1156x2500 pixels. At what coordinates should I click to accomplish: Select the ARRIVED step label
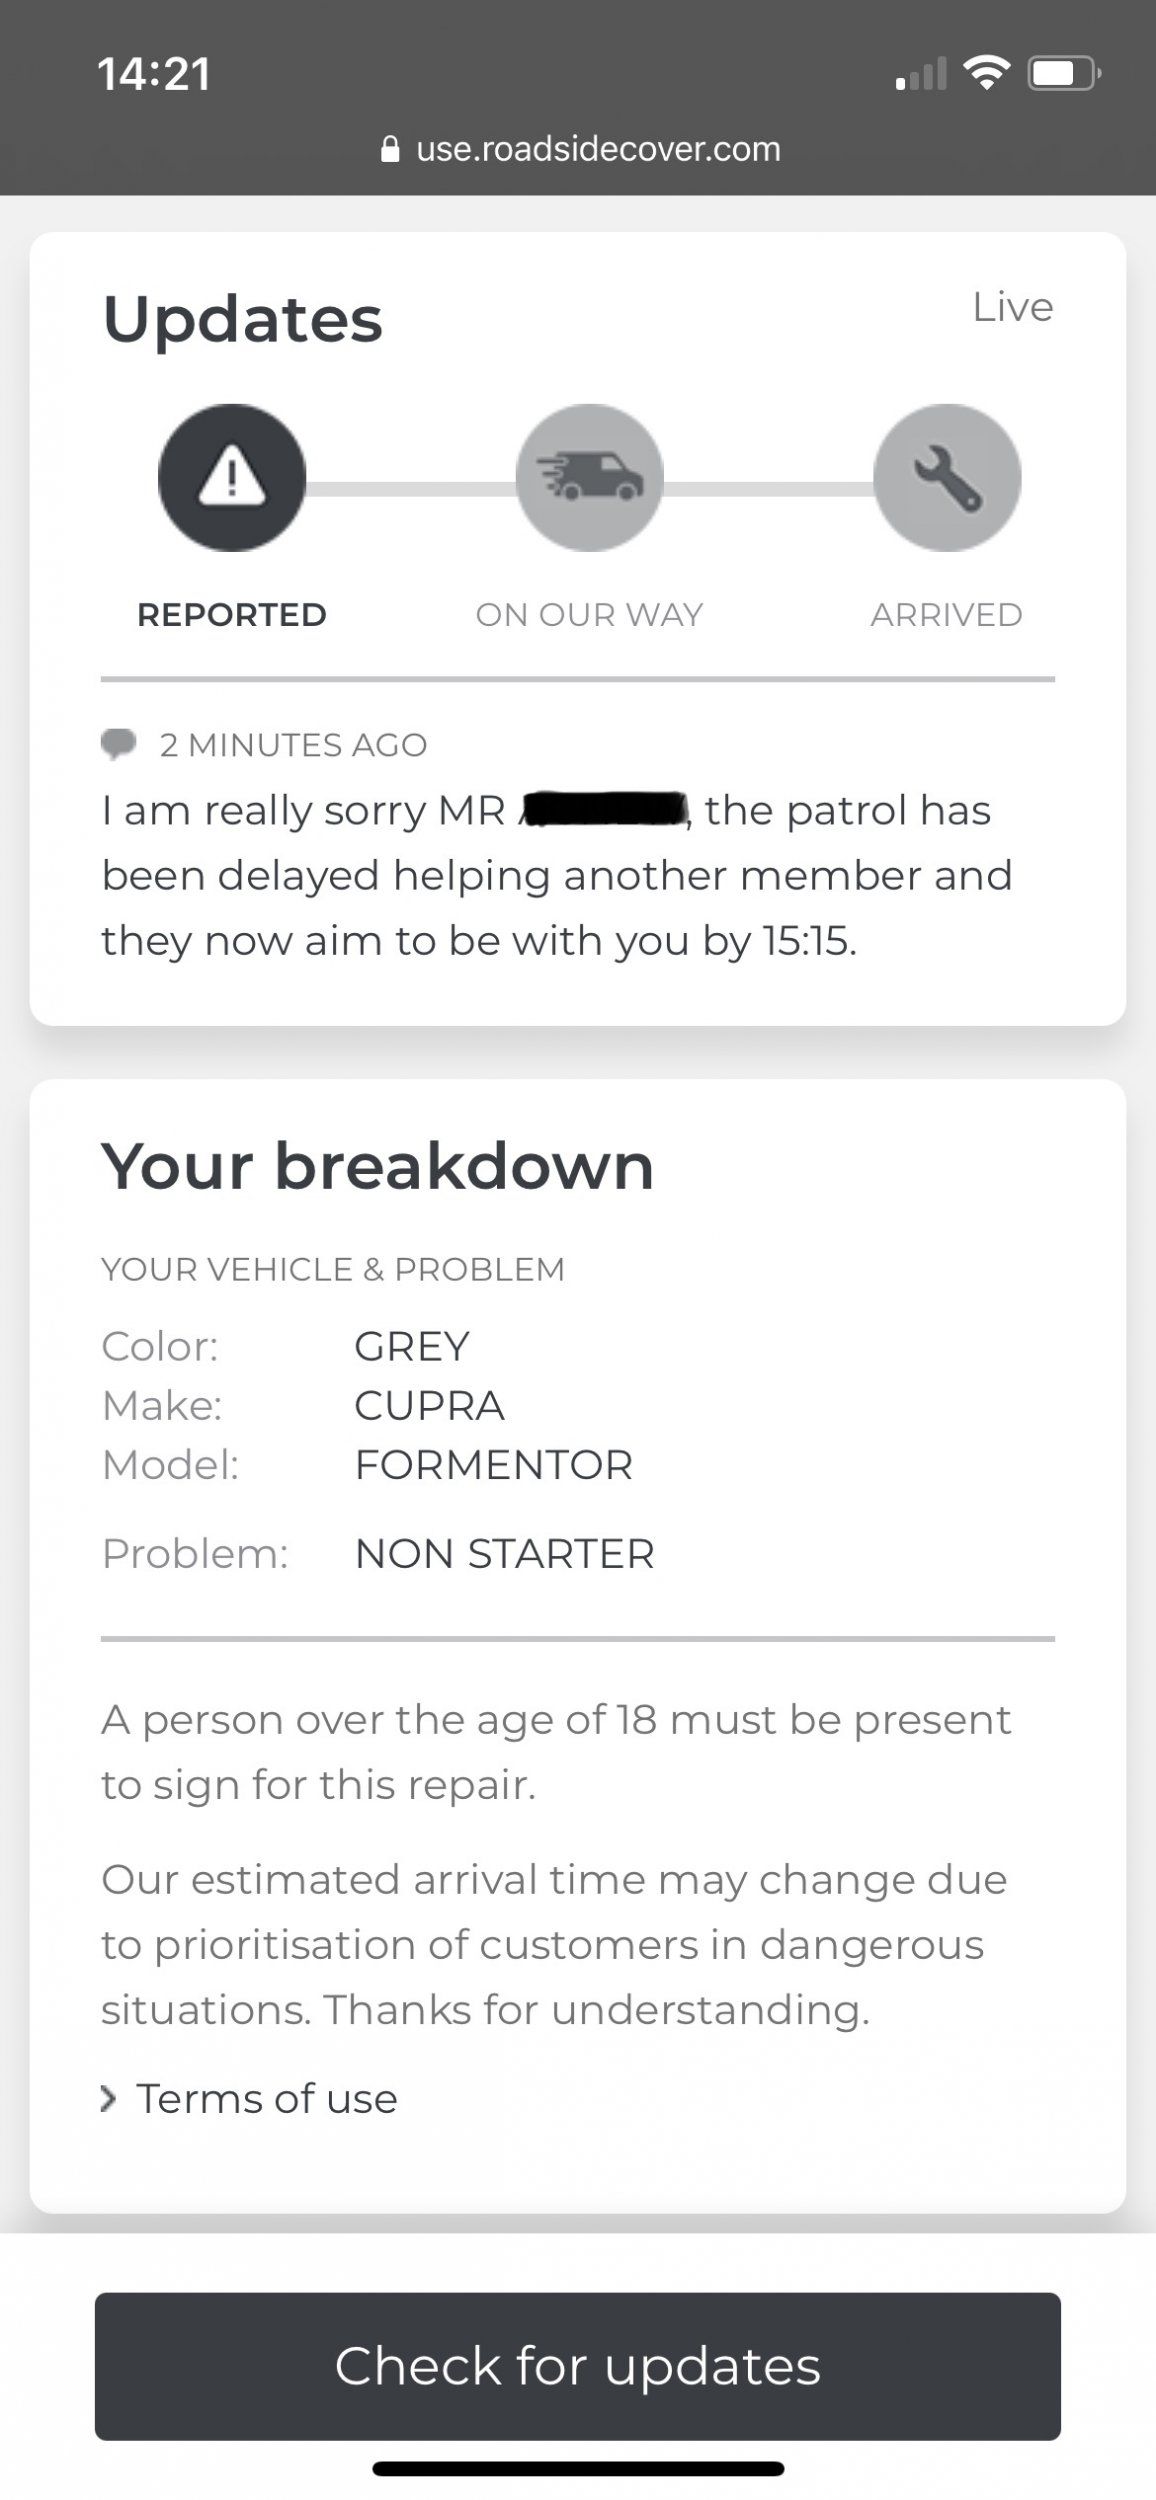[947, 614]
